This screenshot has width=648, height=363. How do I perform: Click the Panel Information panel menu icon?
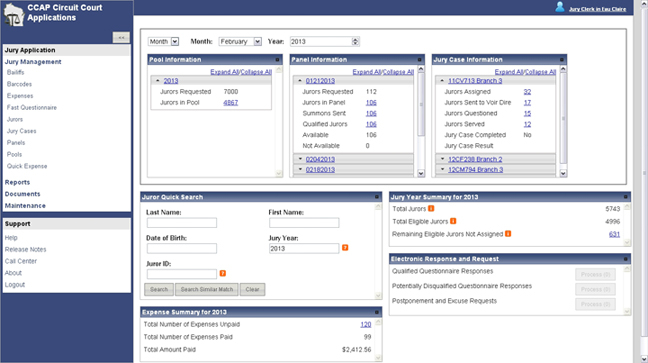pyautogui.click(x=419, y=60)
